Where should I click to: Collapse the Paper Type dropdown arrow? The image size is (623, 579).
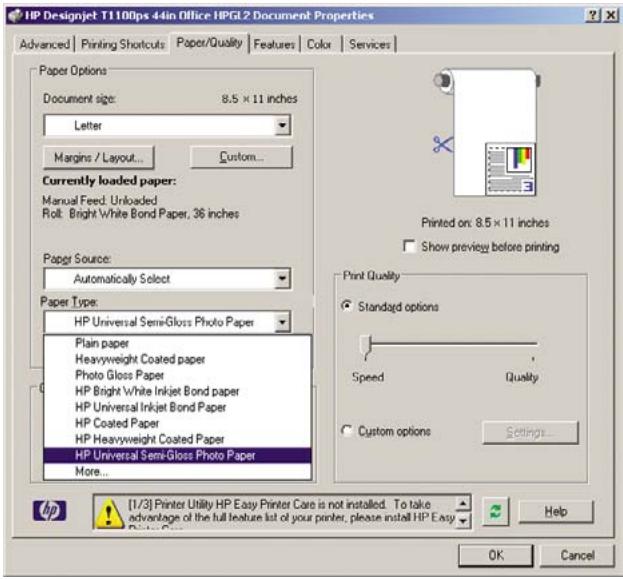coord(282,321)
